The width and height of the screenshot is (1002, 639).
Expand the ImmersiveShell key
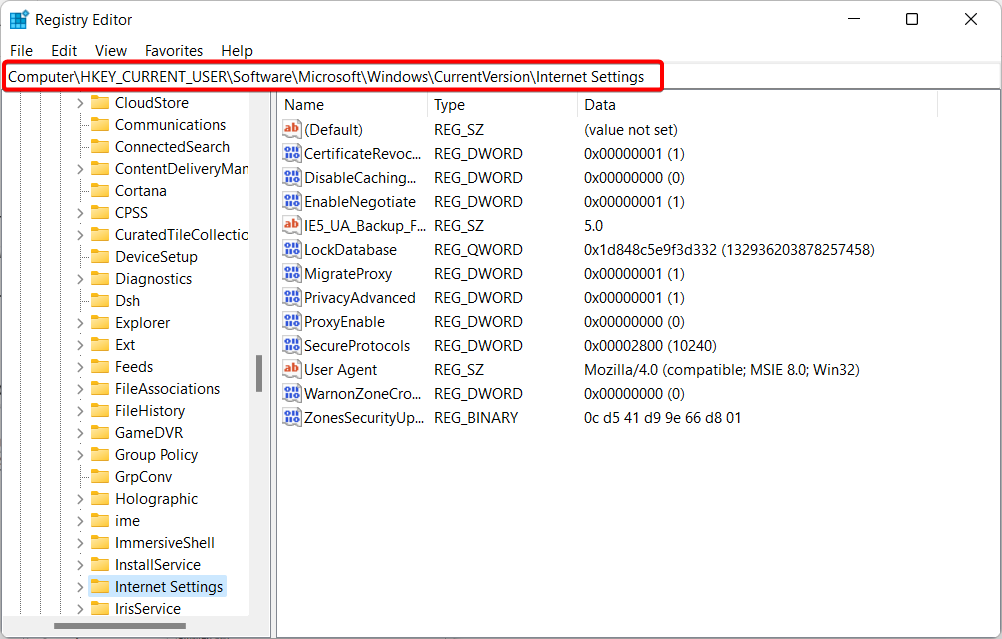[x=80, y=543]
